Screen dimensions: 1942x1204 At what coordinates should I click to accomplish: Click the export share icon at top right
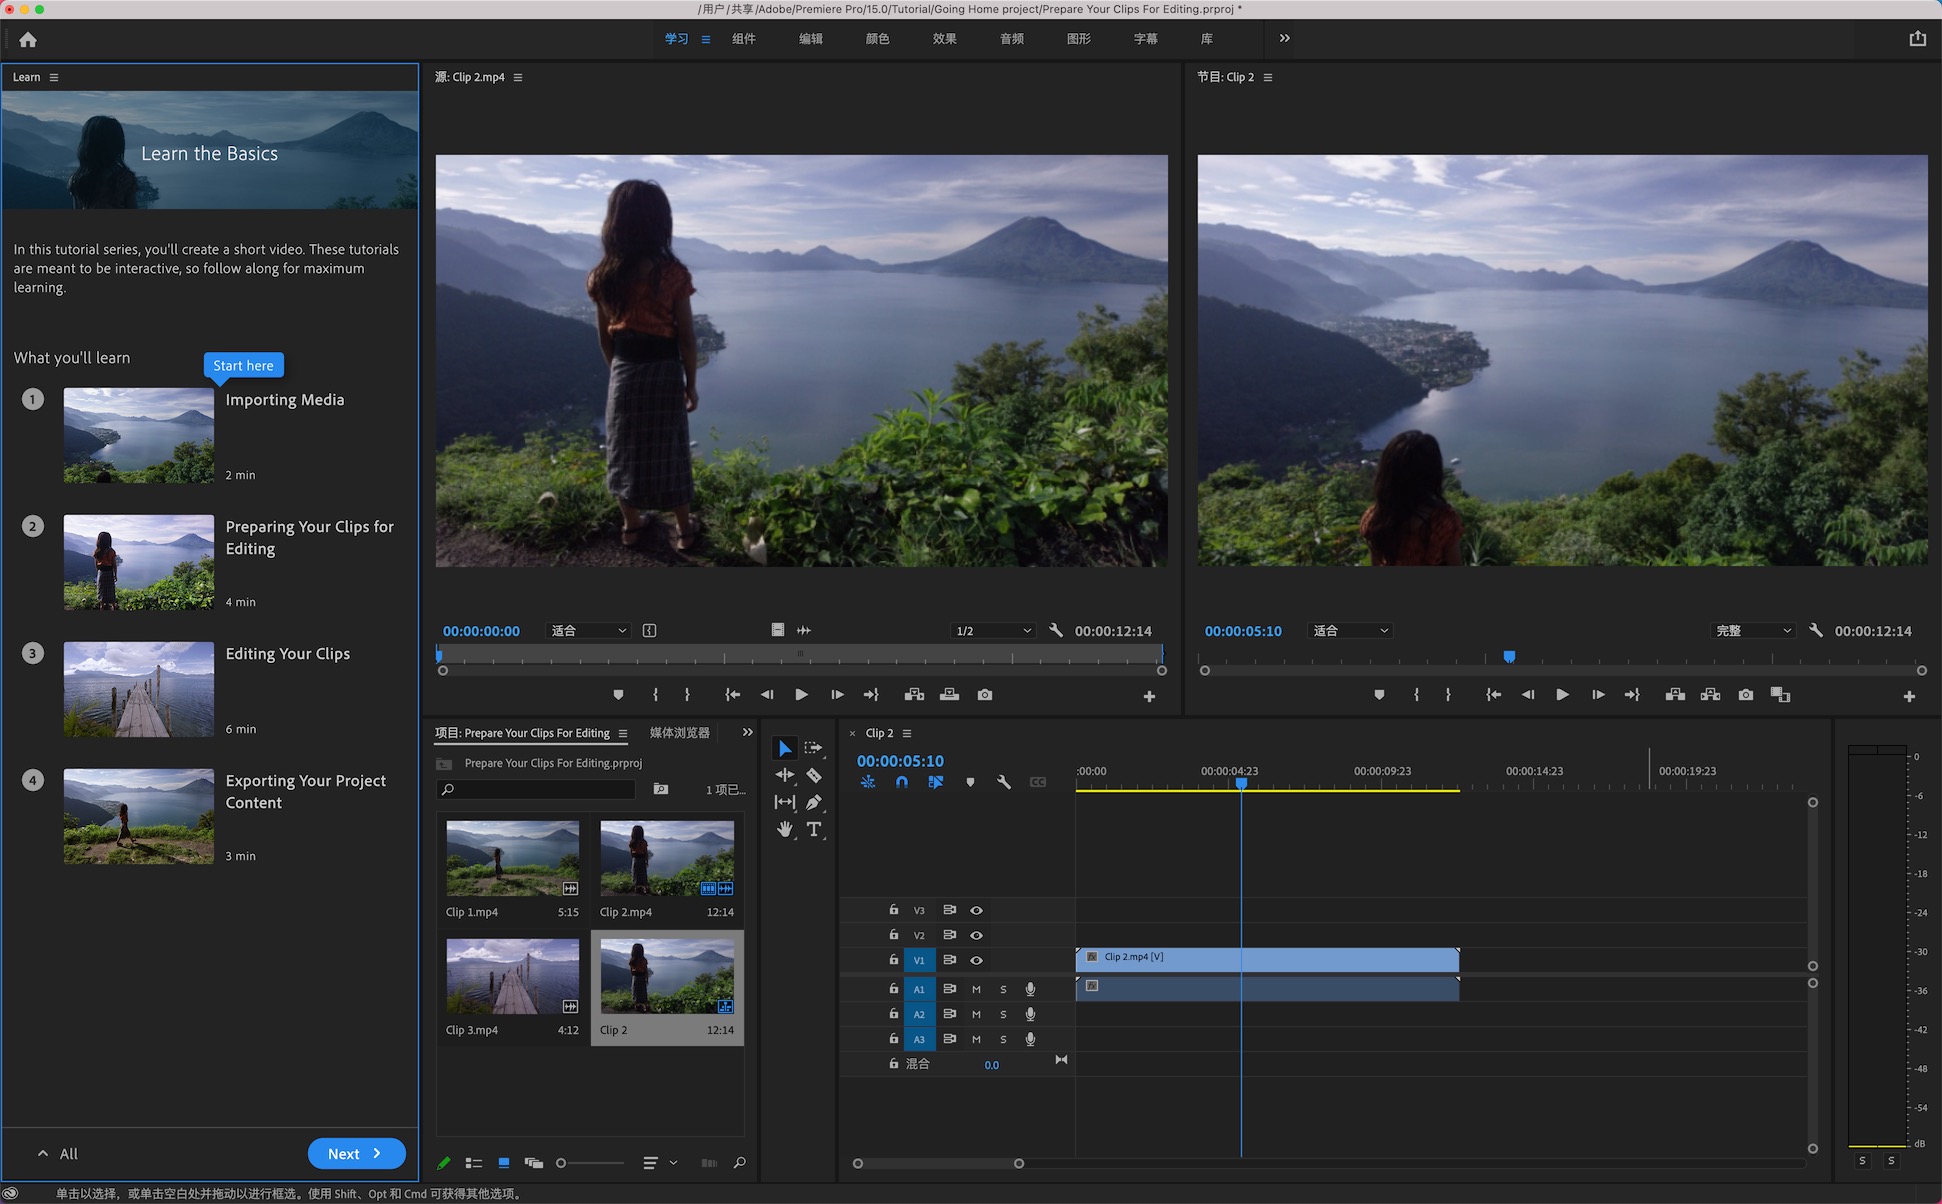coord(1917,39)
